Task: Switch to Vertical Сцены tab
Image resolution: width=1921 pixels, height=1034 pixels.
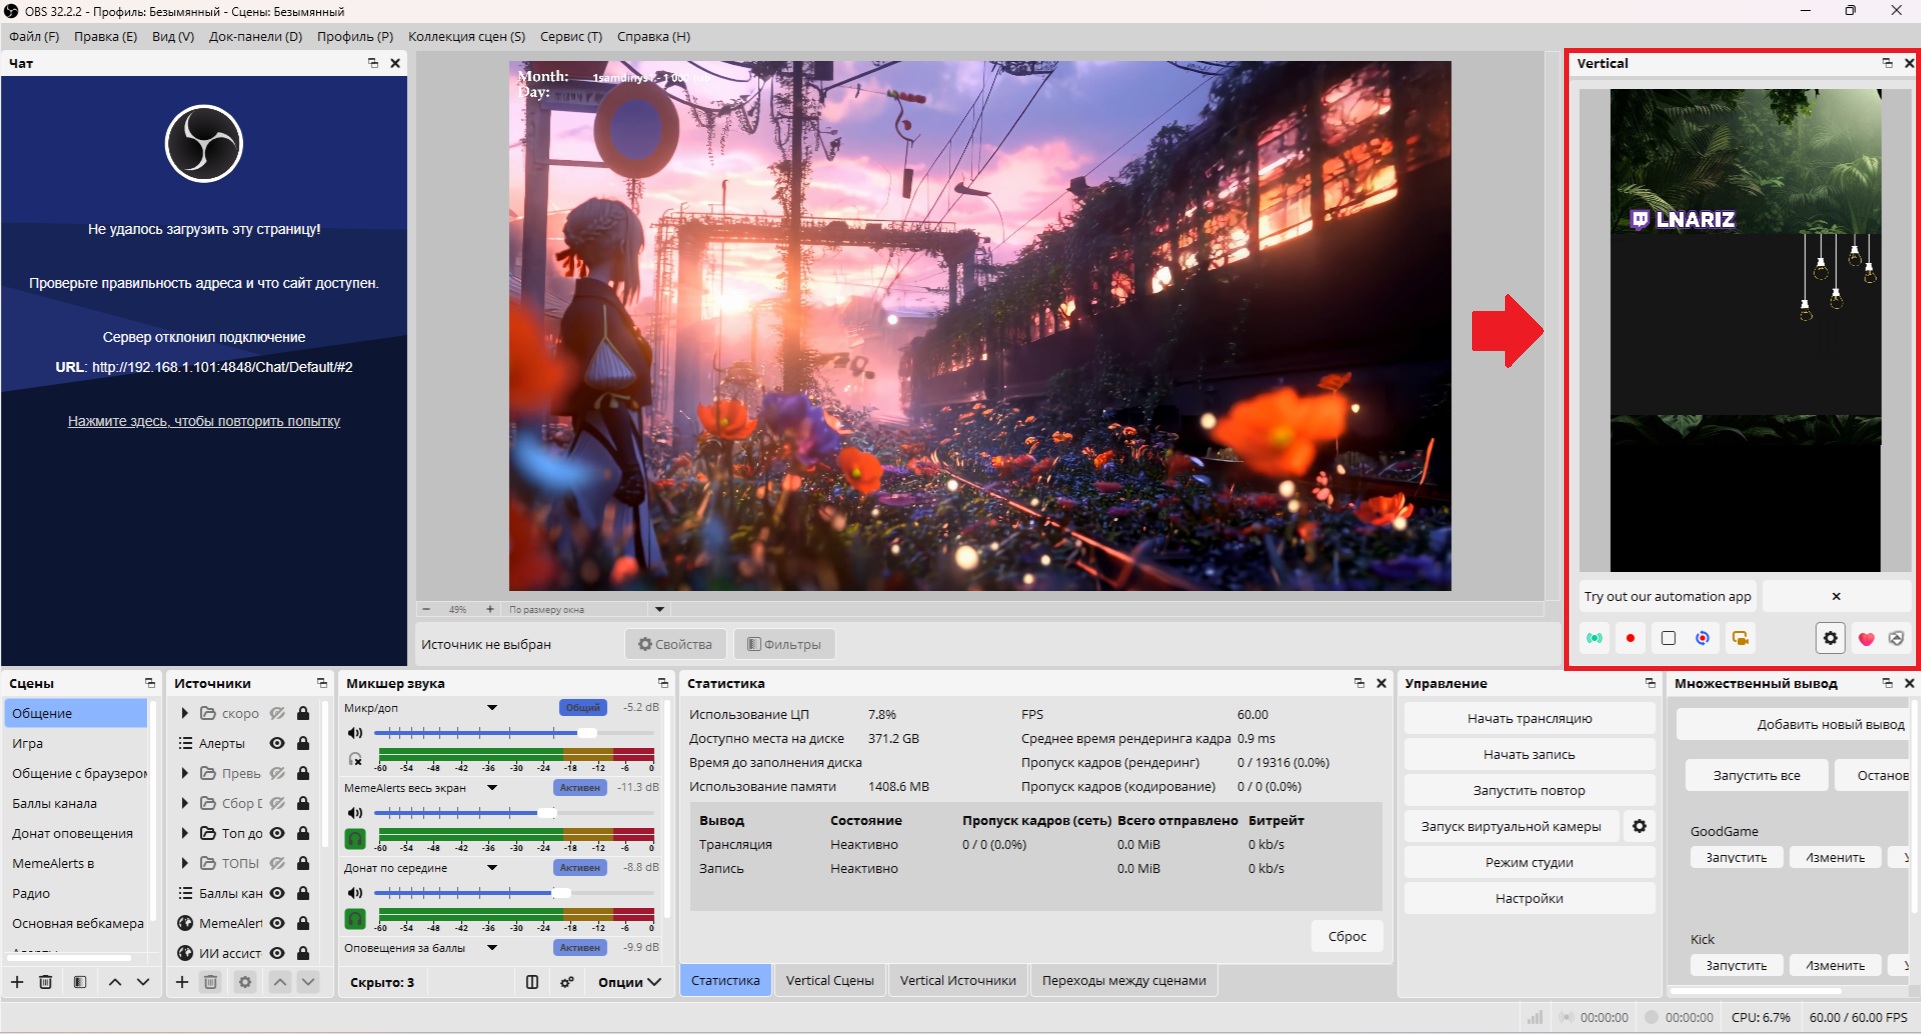Action: [830, 980]
